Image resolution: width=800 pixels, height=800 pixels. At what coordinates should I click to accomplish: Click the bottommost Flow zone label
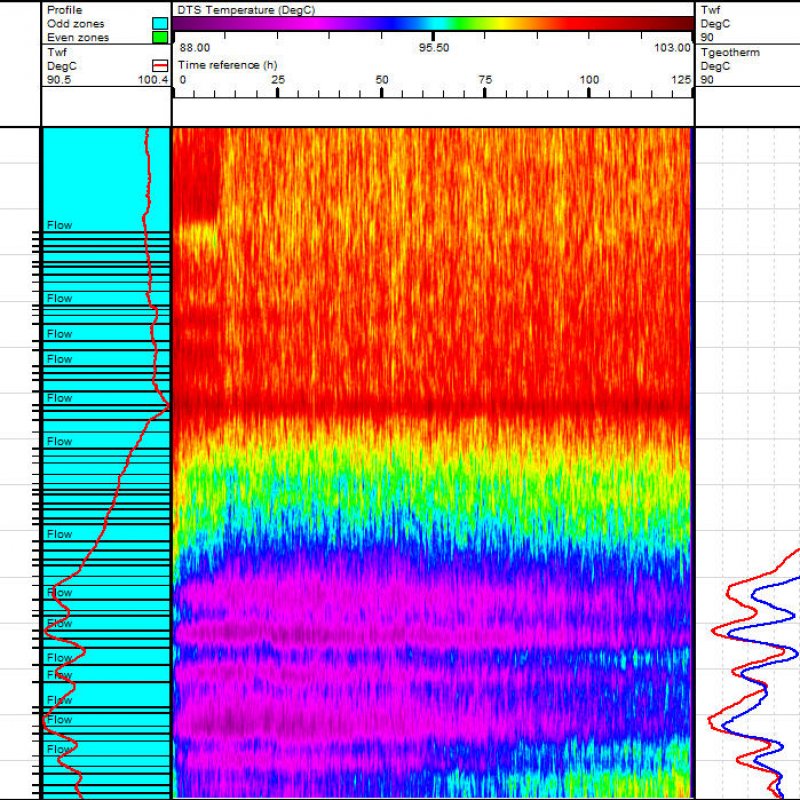(60, 750)
